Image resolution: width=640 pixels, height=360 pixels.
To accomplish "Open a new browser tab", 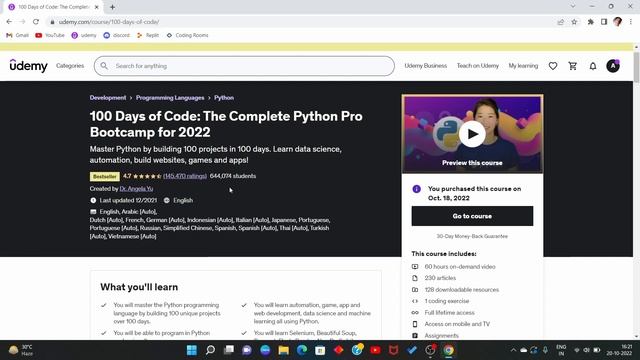I will pos(112,7).
